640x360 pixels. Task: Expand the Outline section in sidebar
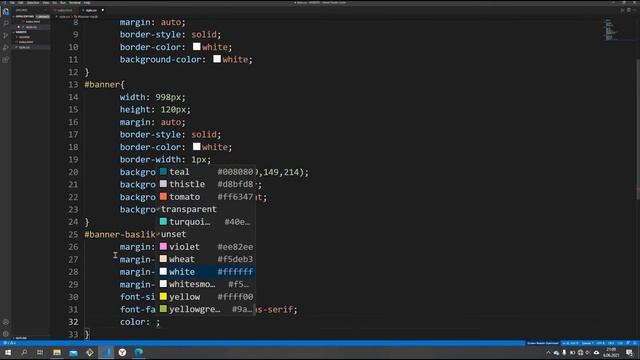[x=21, y=338]
